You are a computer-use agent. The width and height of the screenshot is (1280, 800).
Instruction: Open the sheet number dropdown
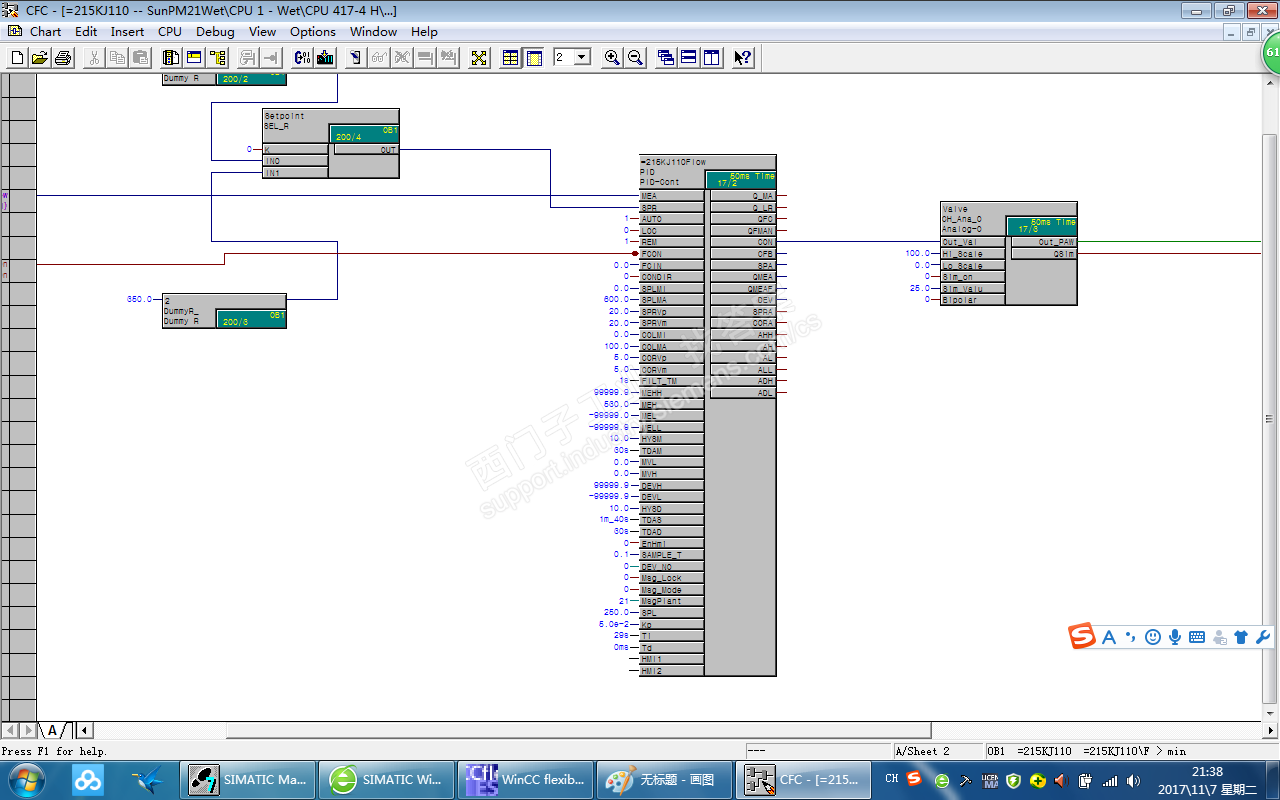coord(582,58)
